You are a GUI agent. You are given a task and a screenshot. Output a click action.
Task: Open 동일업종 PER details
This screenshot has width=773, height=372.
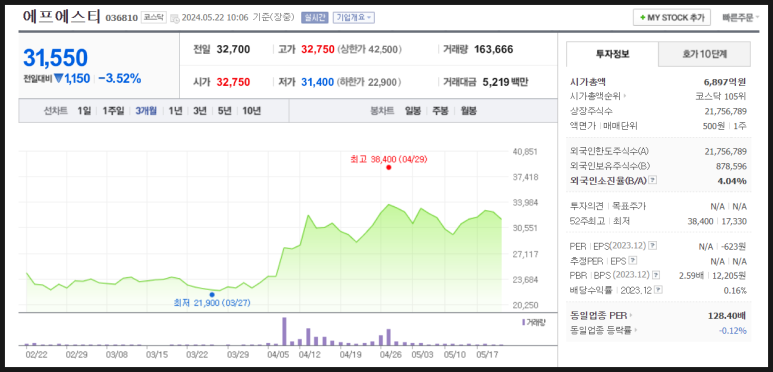point(601,315)
